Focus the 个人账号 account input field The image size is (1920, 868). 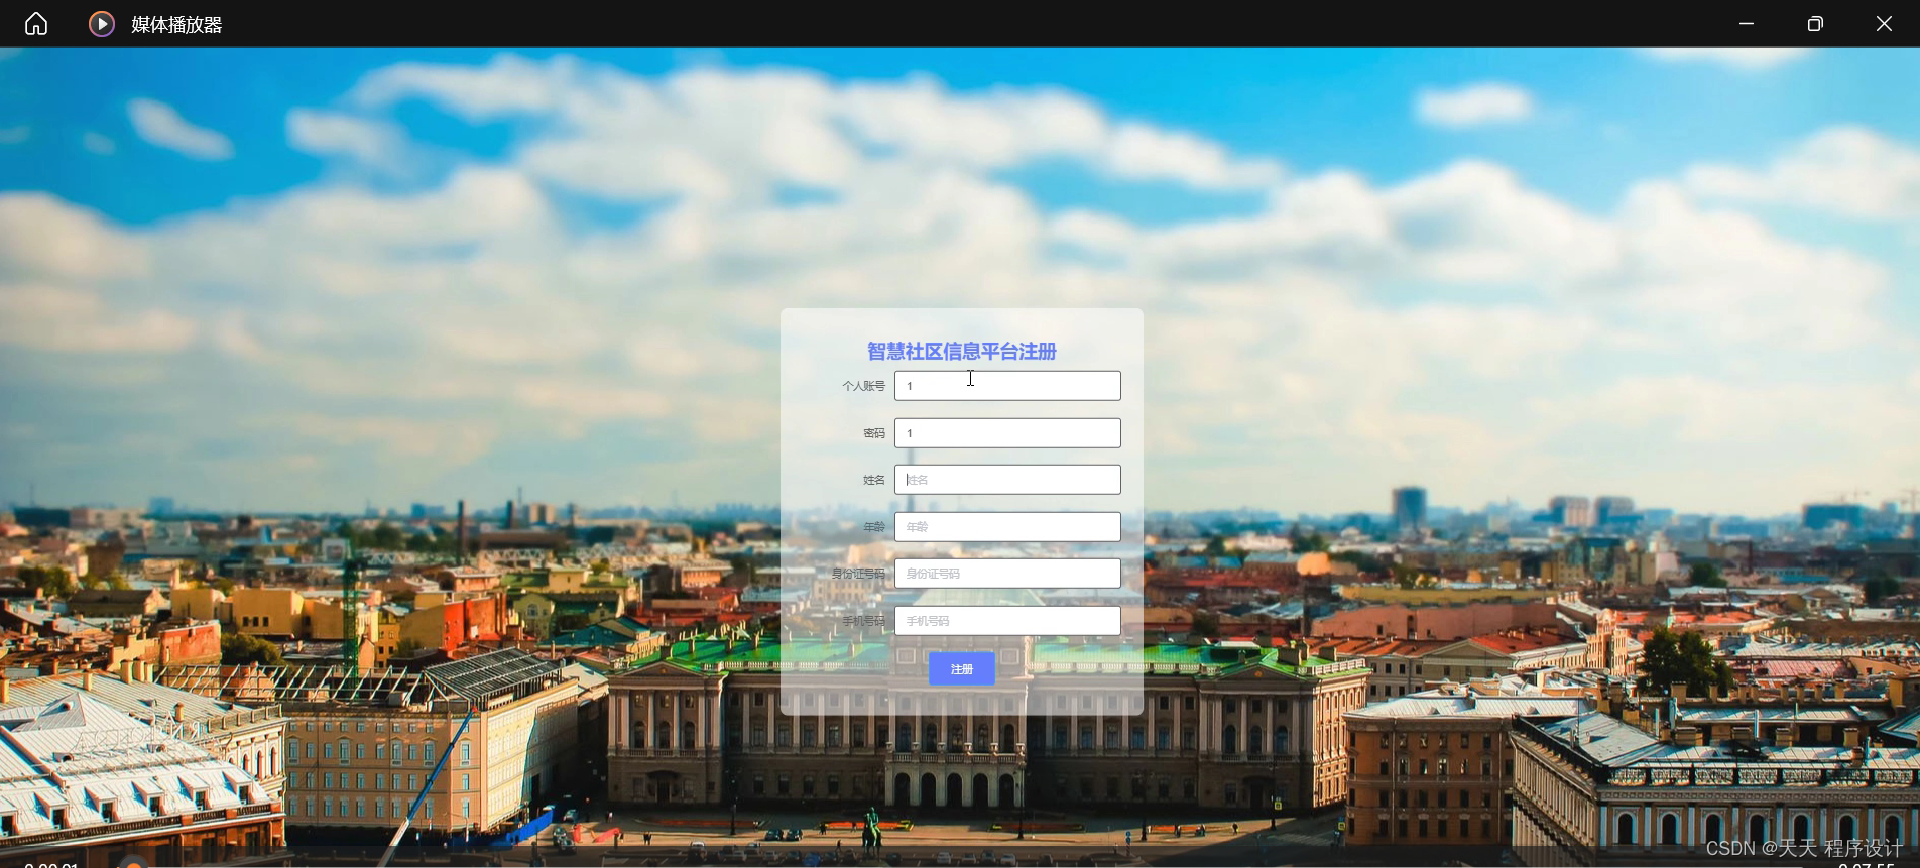(1007, 386)
